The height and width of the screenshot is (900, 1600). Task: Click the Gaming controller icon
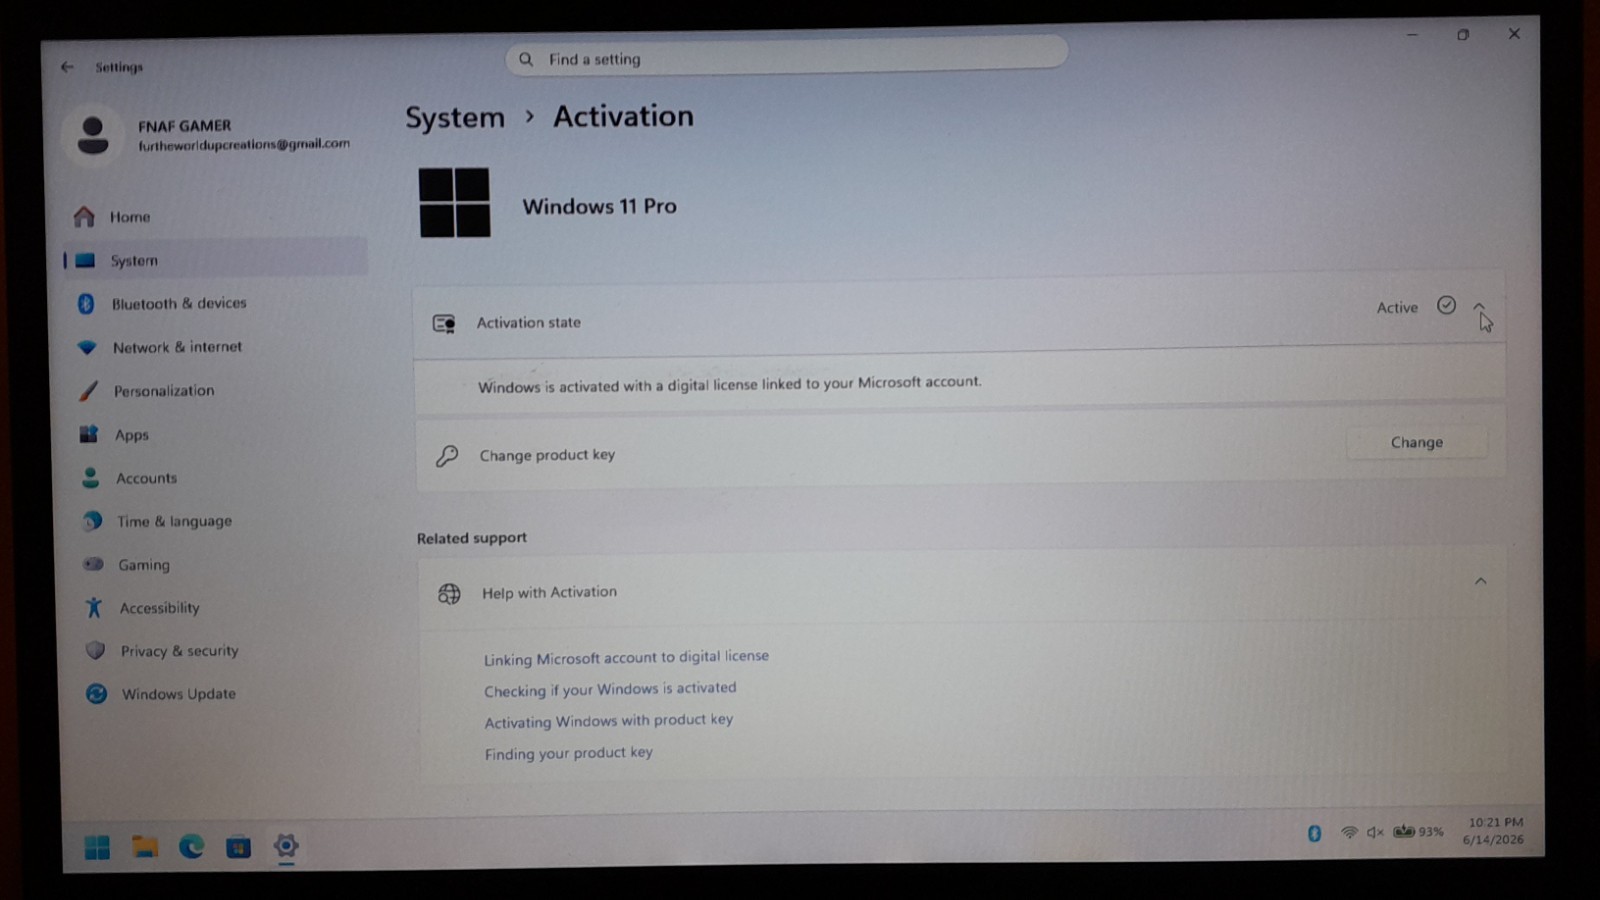94,564
